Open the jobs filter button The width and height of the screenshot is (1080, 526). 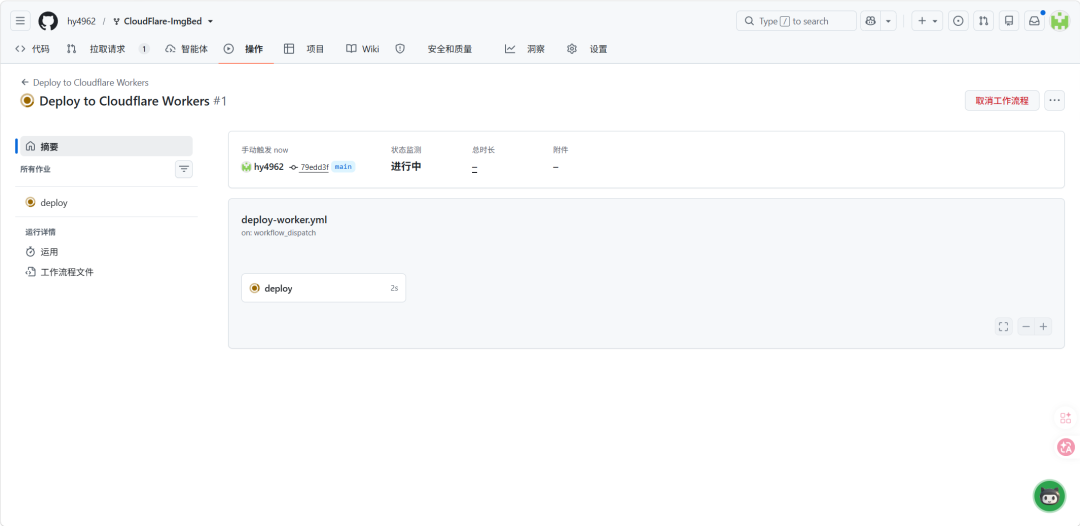[184, 169]
